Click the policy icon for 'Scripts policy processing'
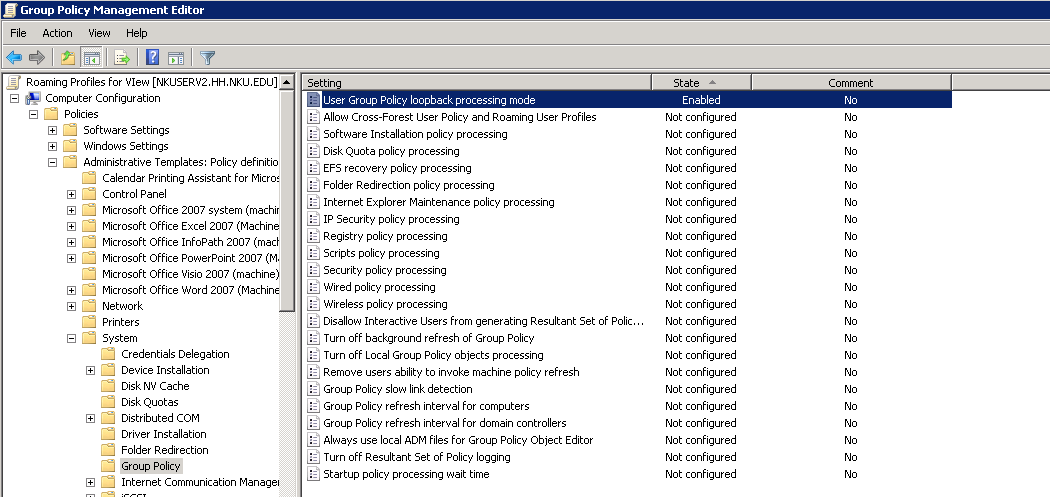 [x=313, y=253]
